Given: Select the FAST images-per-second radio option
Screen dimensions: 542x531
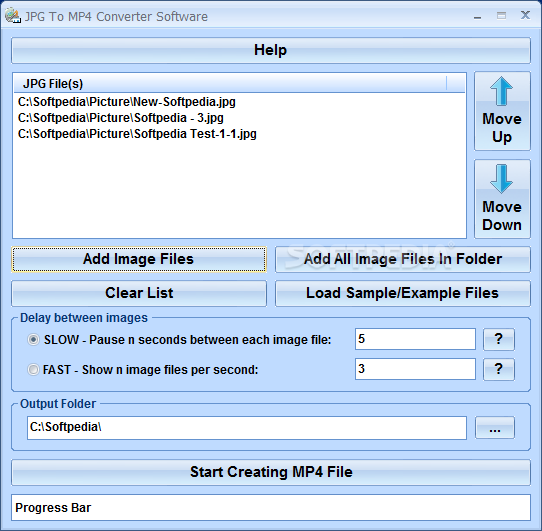Looking at the screenshot, I should [x=33, y=370].
